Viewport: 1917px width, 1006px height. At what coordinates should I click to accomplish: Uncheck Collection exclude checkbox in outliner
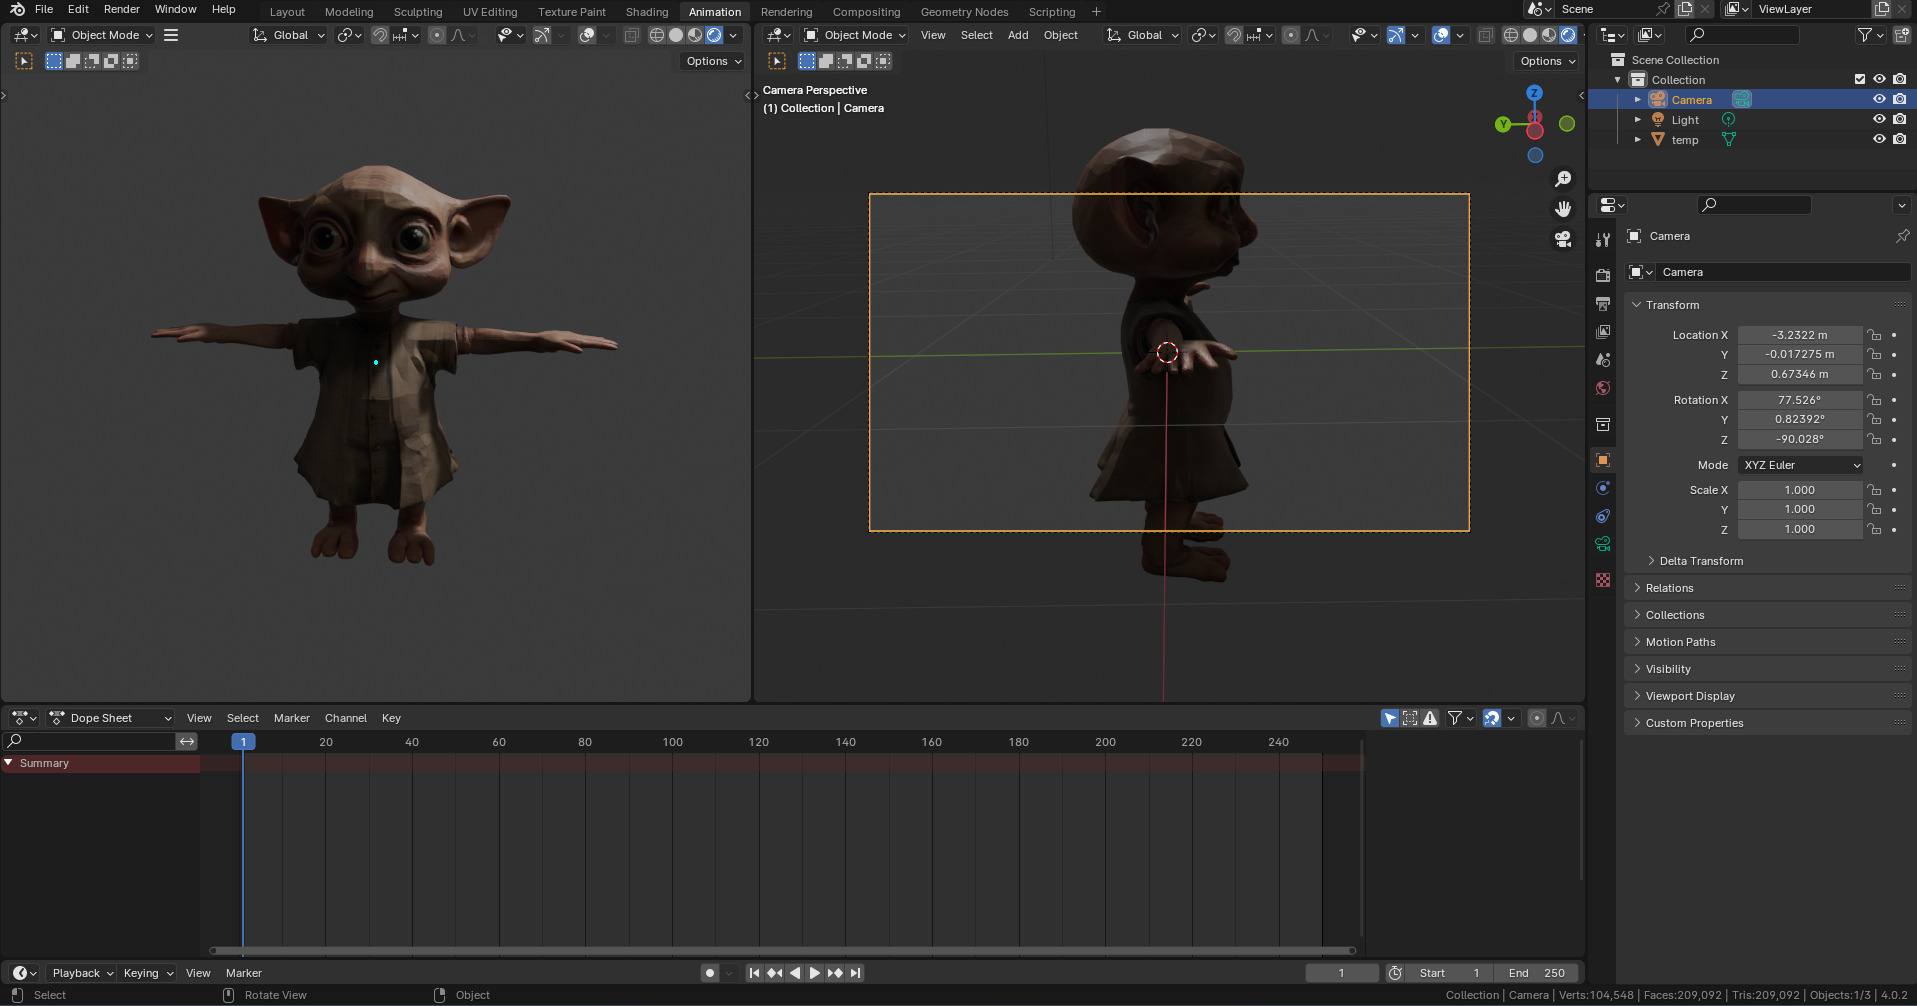pyautogui.click(x=1859, y=79)
